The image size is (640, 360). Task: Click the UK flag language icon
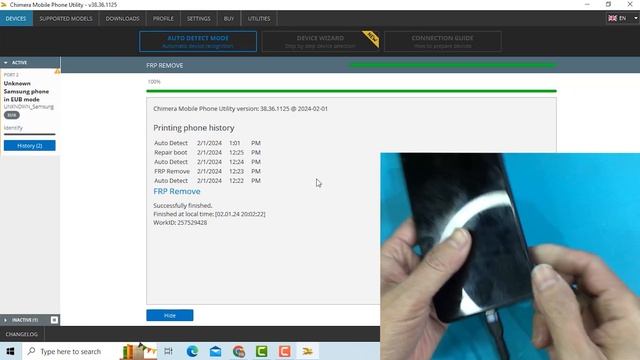612,18
